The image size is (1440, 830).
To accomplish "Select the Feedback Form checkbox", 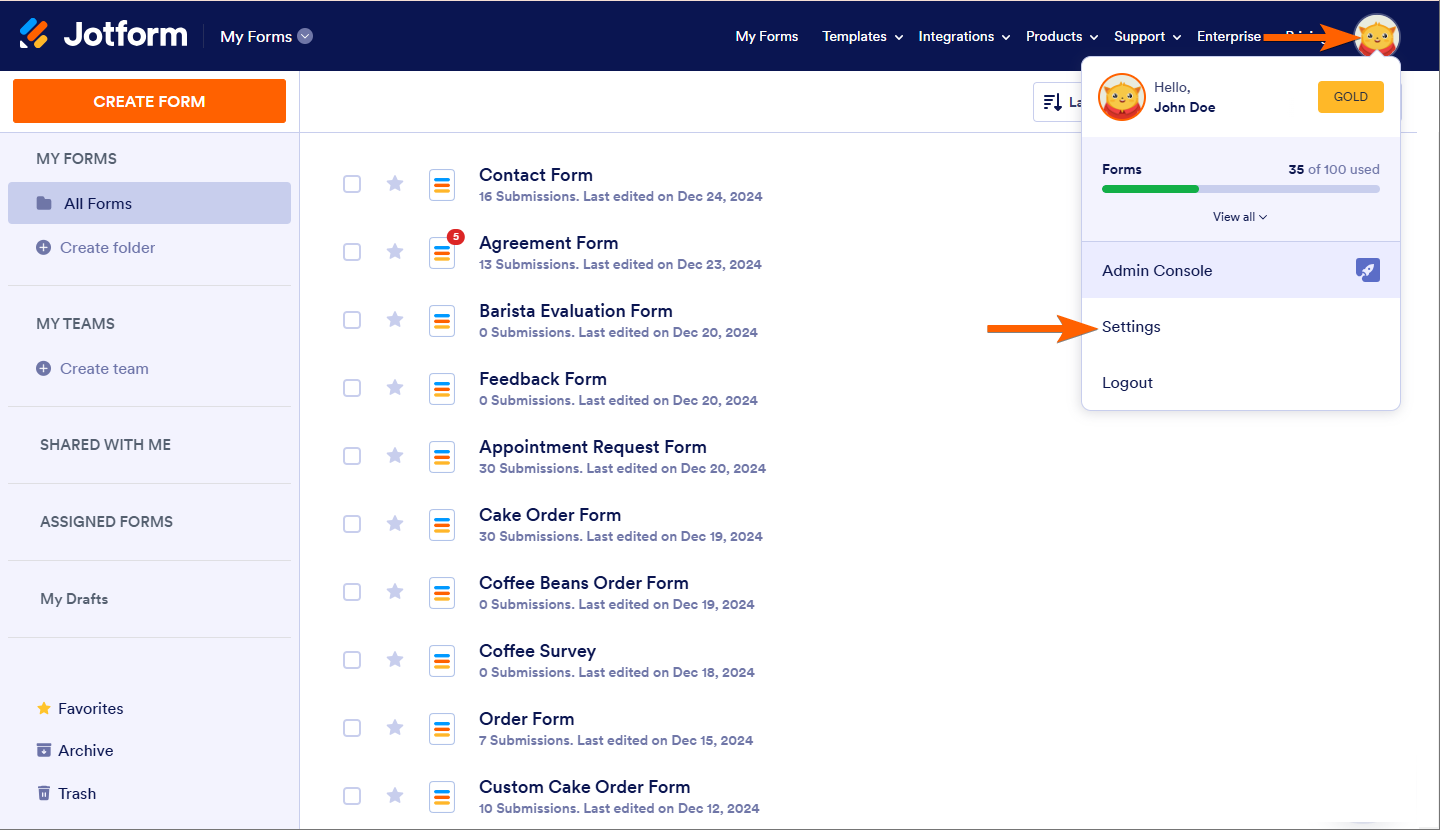I will (x=352, y=388).
